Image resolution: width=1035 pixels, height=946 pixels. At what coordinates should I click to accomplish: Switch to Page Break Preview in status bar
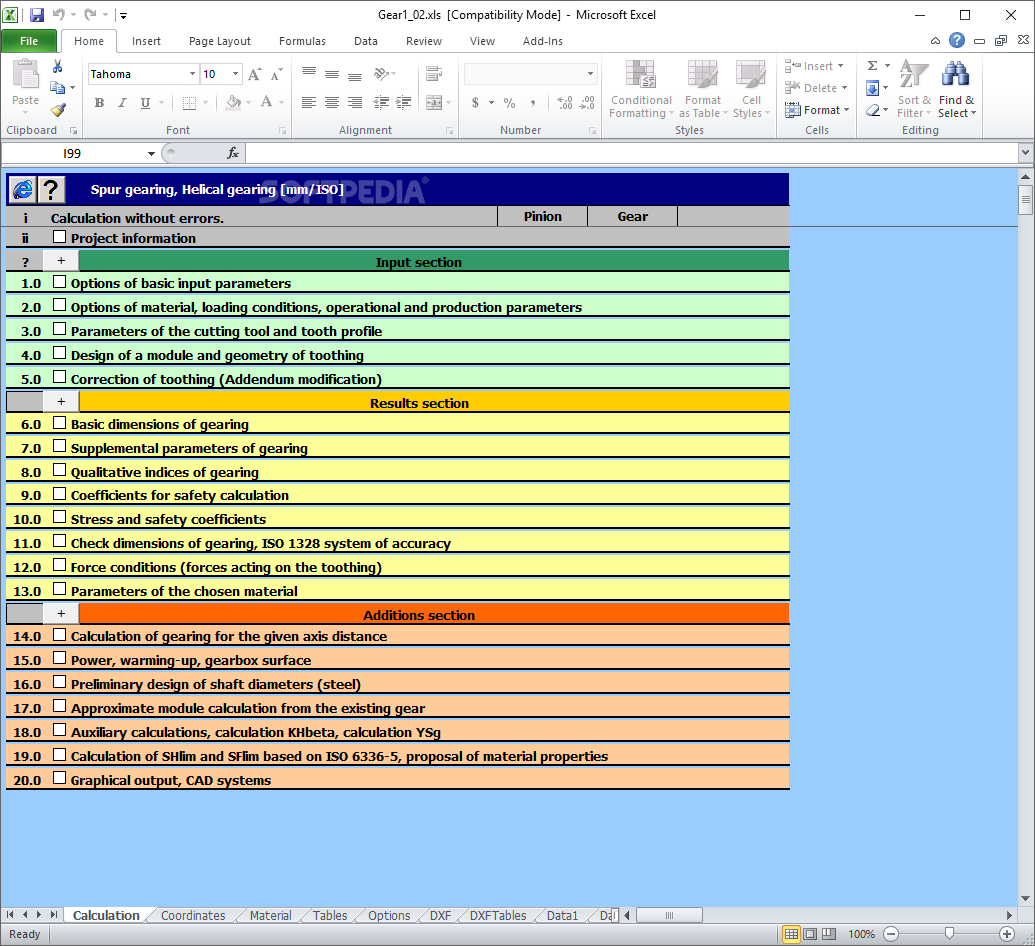pos(828,933)
